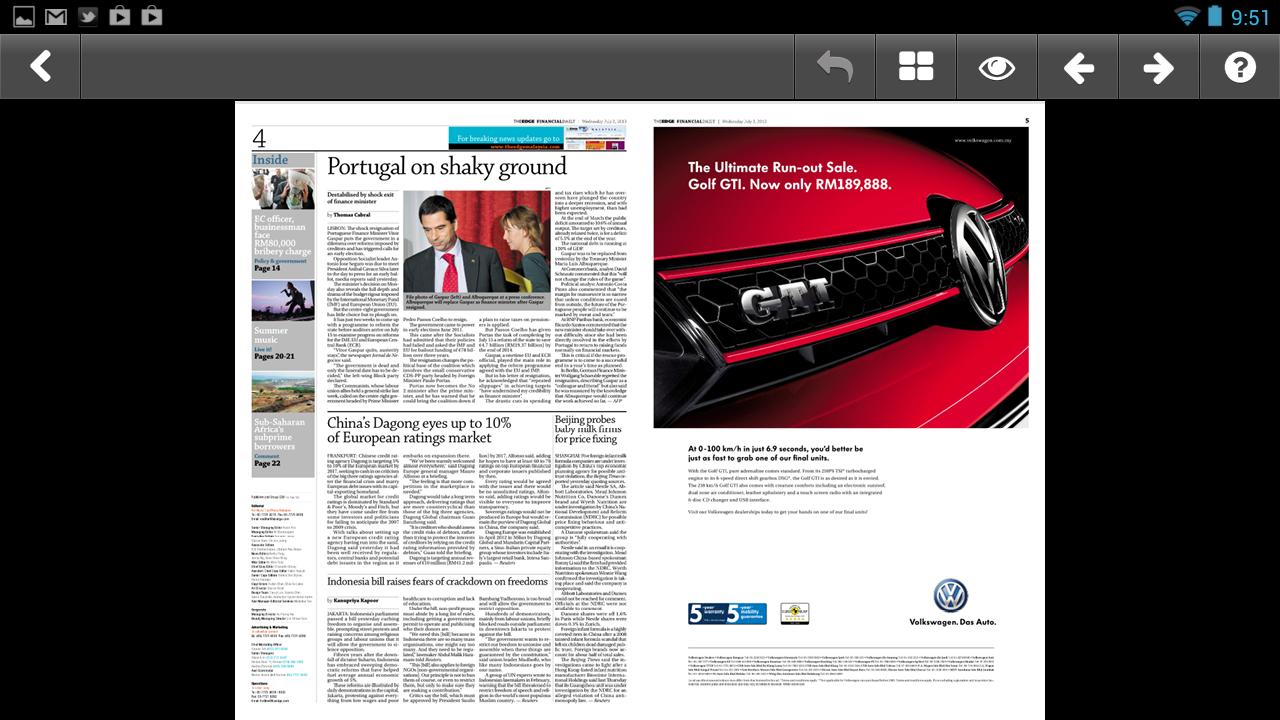
Task: Toggle the eye reading-view icon
Action: (x=997, y=66)
